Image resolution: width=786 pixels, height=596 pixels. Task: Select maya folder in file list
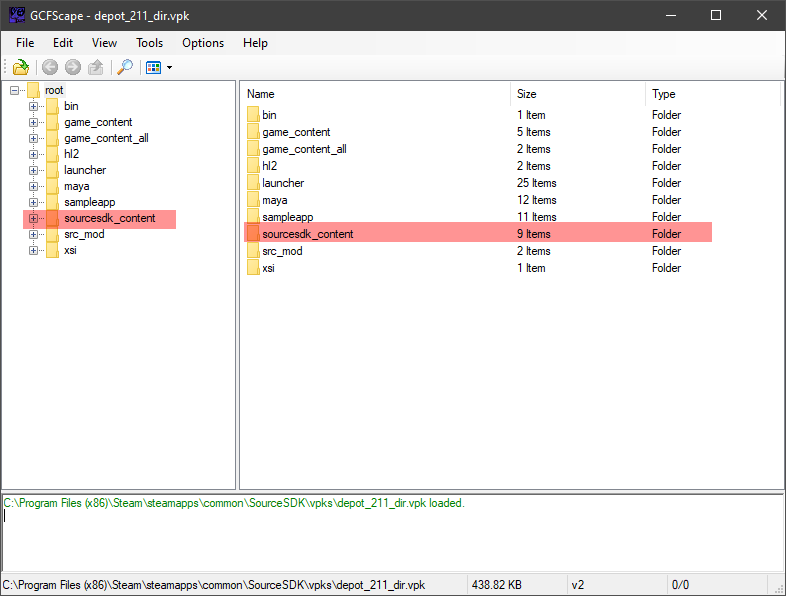pyautogui.click(x=275, y=201)
